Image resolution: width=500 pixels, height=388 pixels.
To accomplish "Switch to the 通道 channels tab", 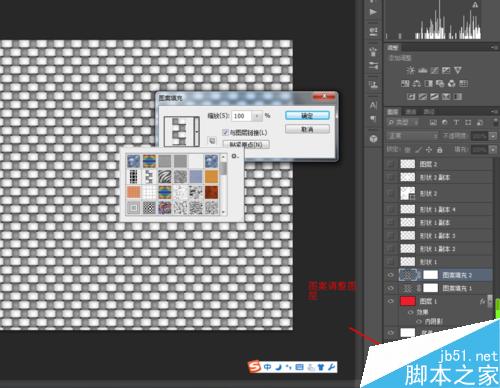I will click(411, 112).
